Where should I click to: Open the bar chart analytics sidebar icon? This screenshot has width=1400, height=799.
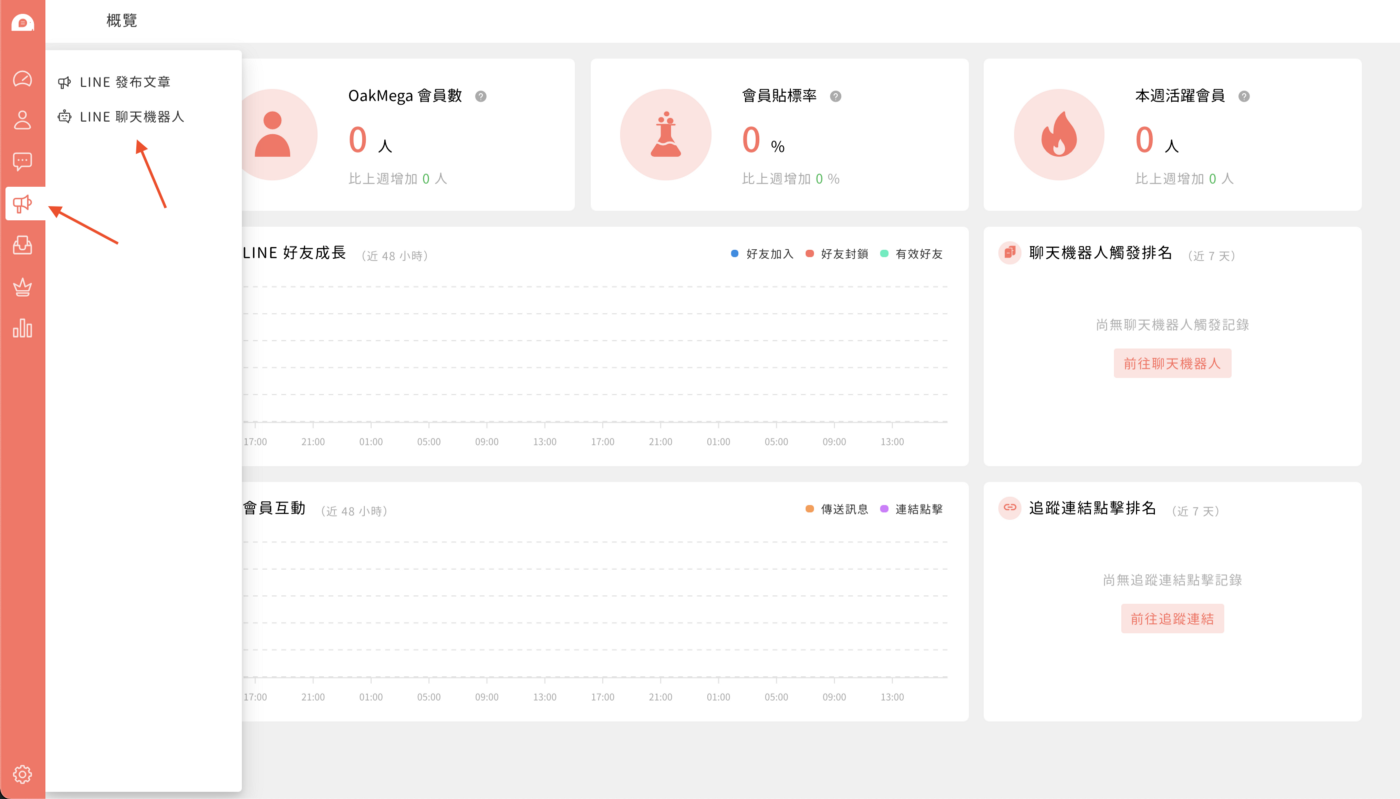point(22,328)
